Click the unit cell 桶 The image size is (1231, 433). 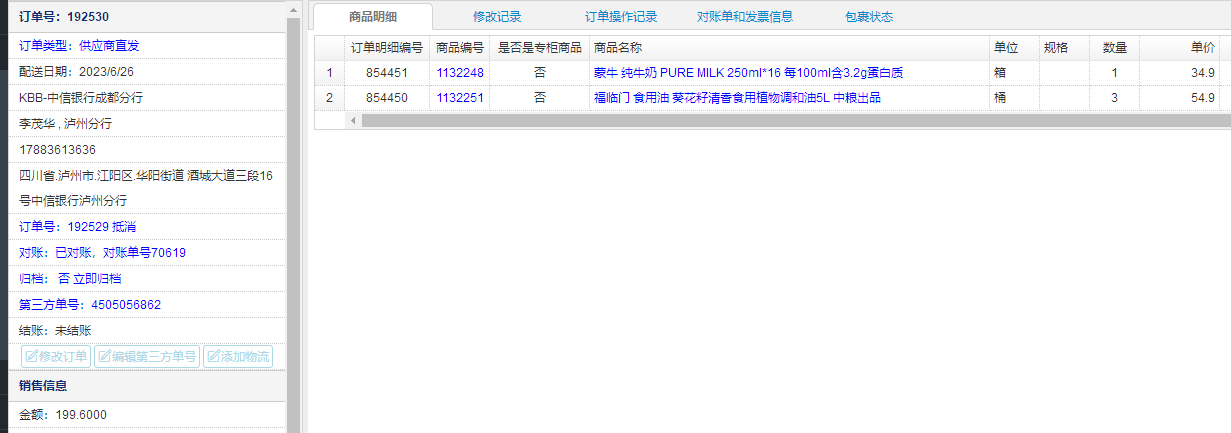1014,98
